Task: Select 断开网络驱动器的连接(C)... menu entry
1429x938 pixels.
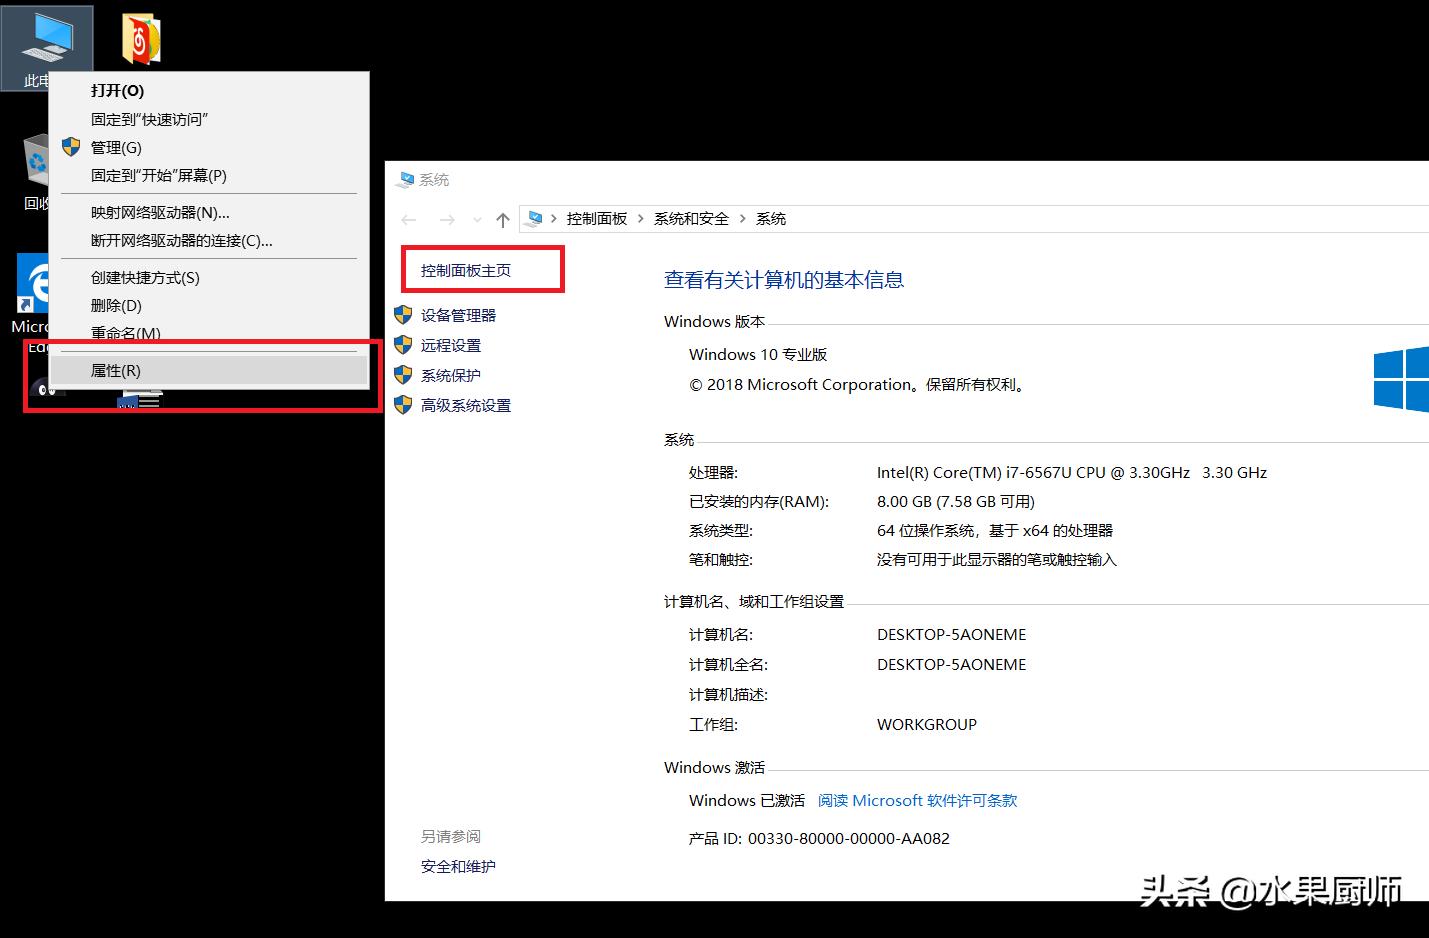Action: [x=208, y=240]
